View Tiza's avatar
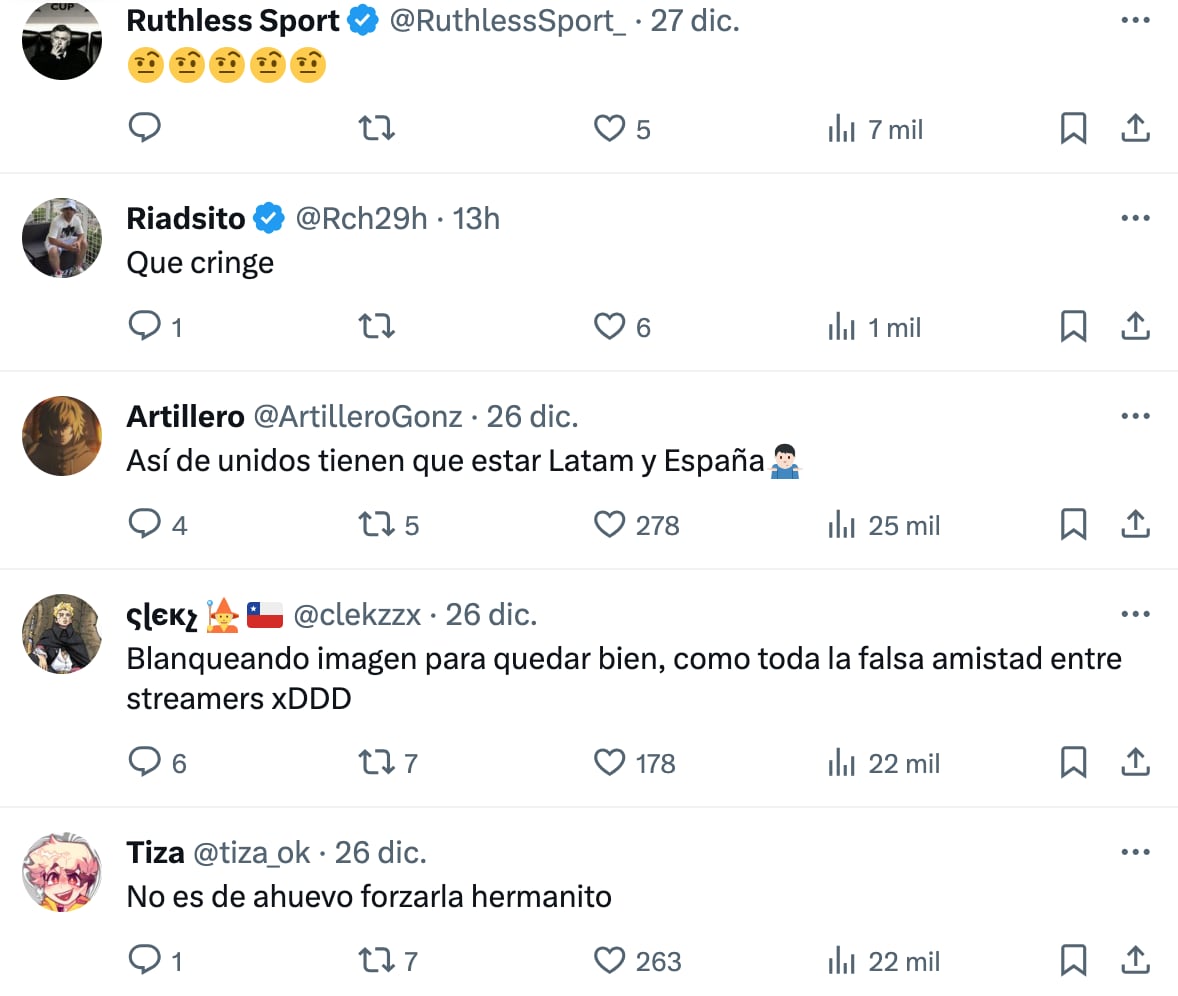 pos(62,872)
